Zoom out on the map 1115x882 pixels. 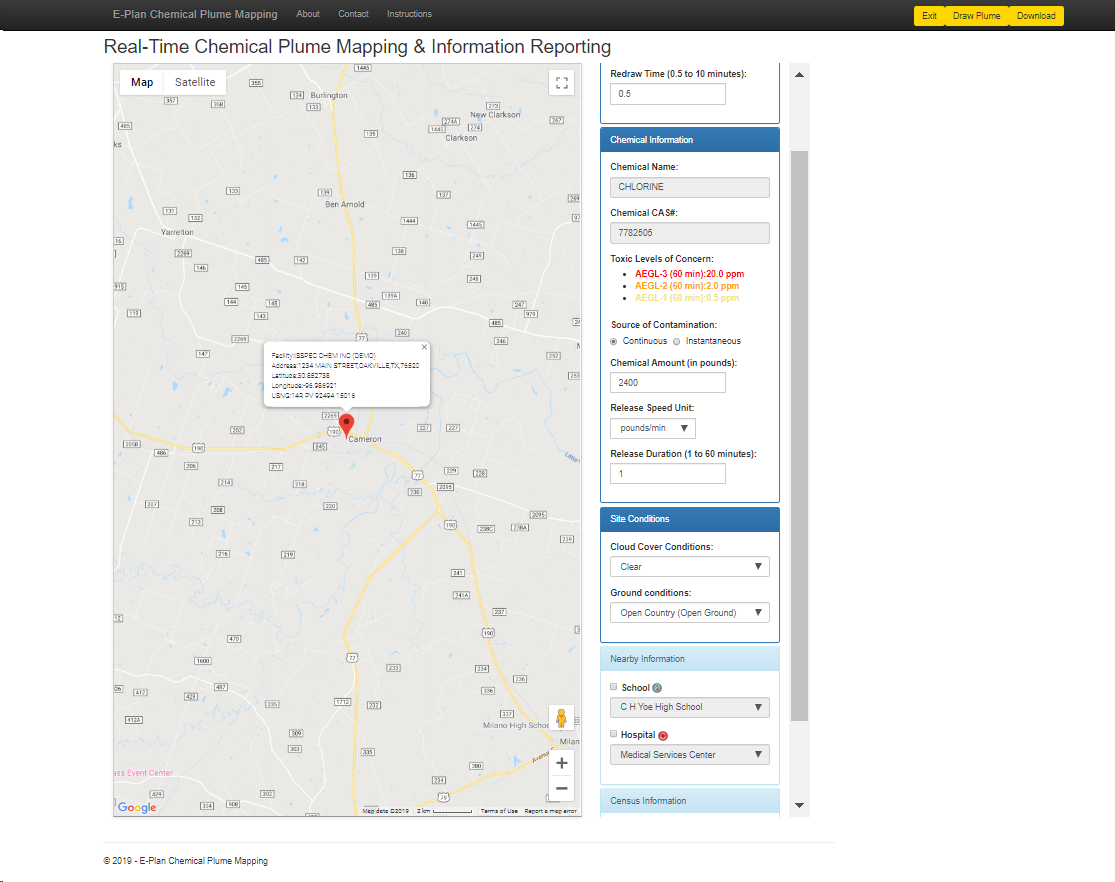pos(561,789)
